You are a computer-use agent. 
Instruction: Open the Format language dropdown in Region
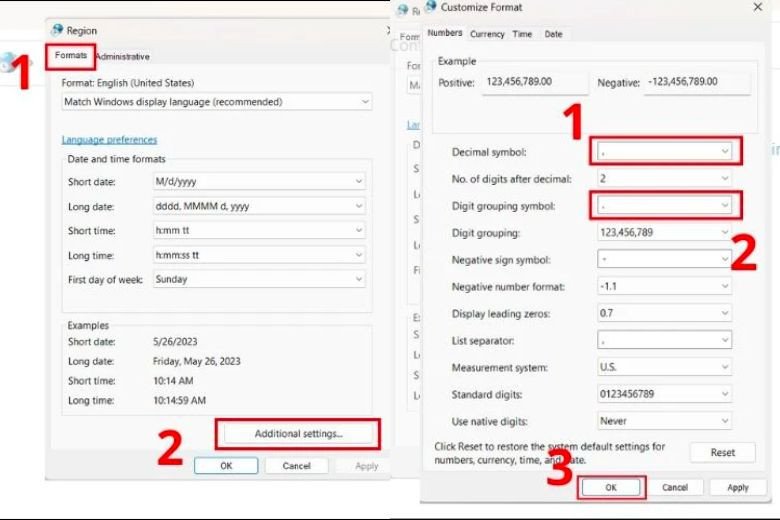(x=216, y=102)
